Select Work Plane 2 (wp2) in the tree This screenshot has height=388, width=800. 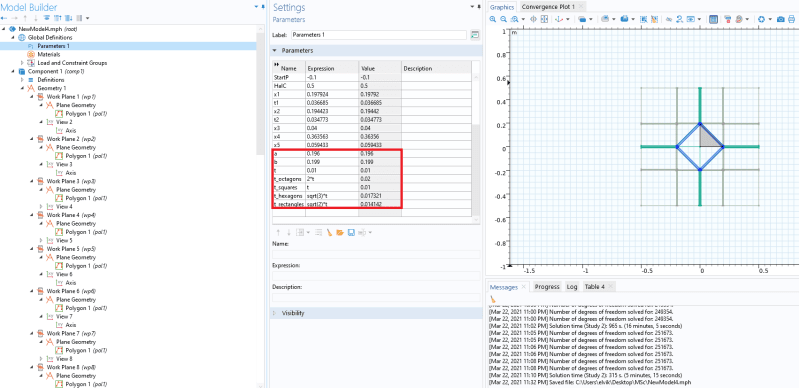[71, 139]
